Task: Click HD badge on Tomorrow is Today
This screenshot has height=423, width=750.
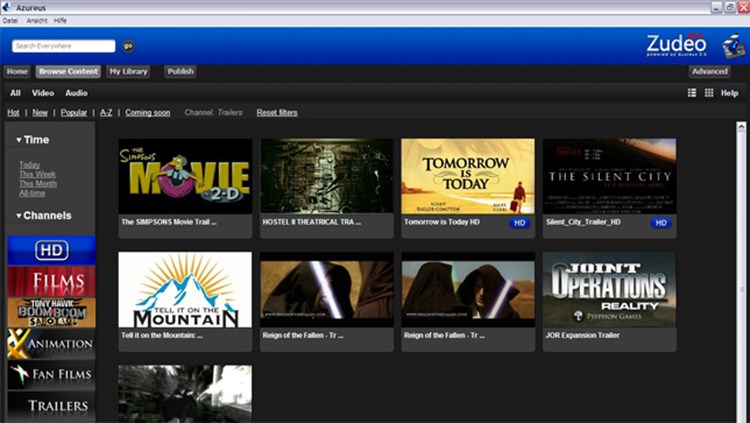Action: (x=519, y=223)
